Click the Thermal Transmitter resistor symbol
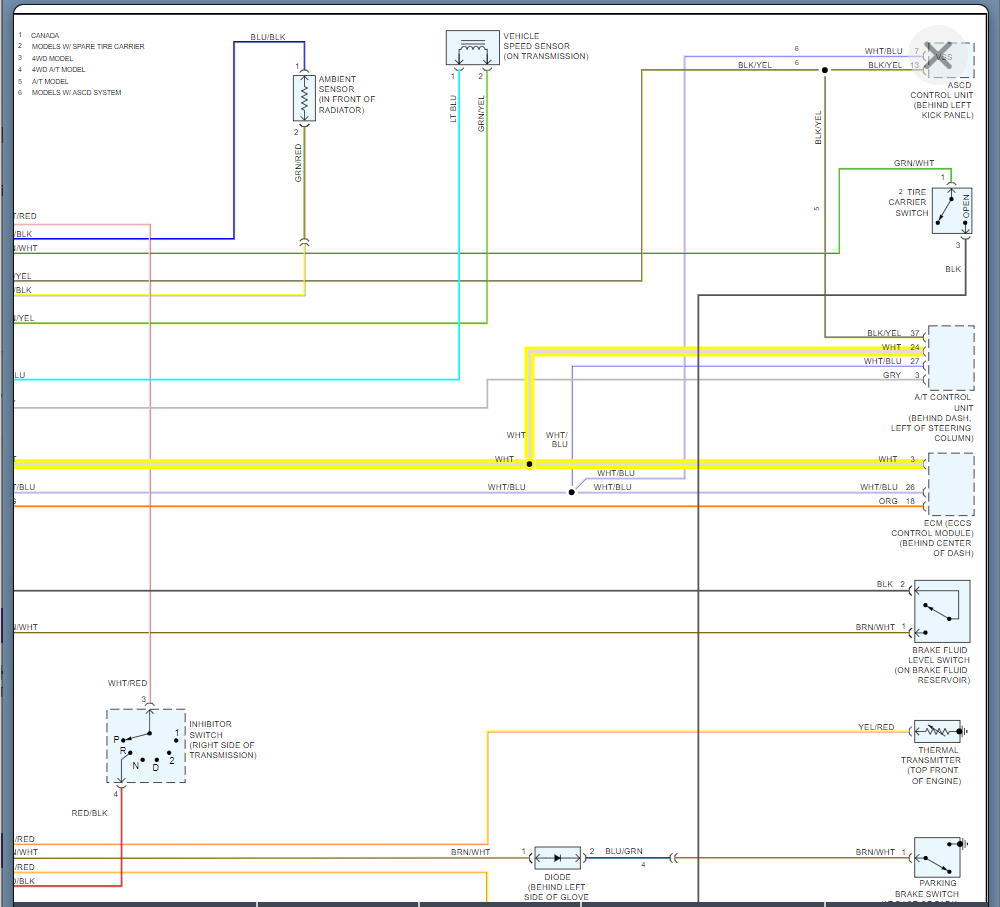The image size is (1000, 907). pyautogui.click(x=938, y=731)
